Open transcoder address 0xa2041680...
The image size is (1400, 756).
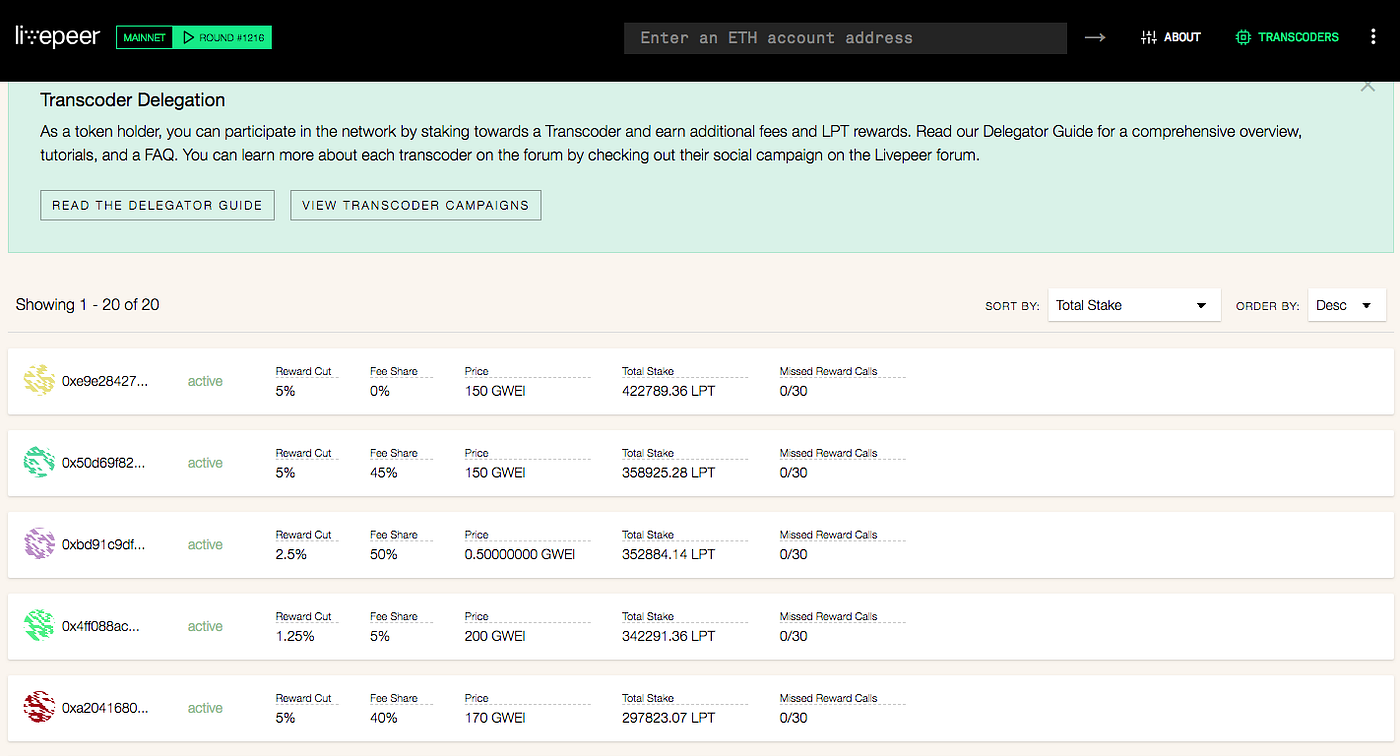(105, 708)
